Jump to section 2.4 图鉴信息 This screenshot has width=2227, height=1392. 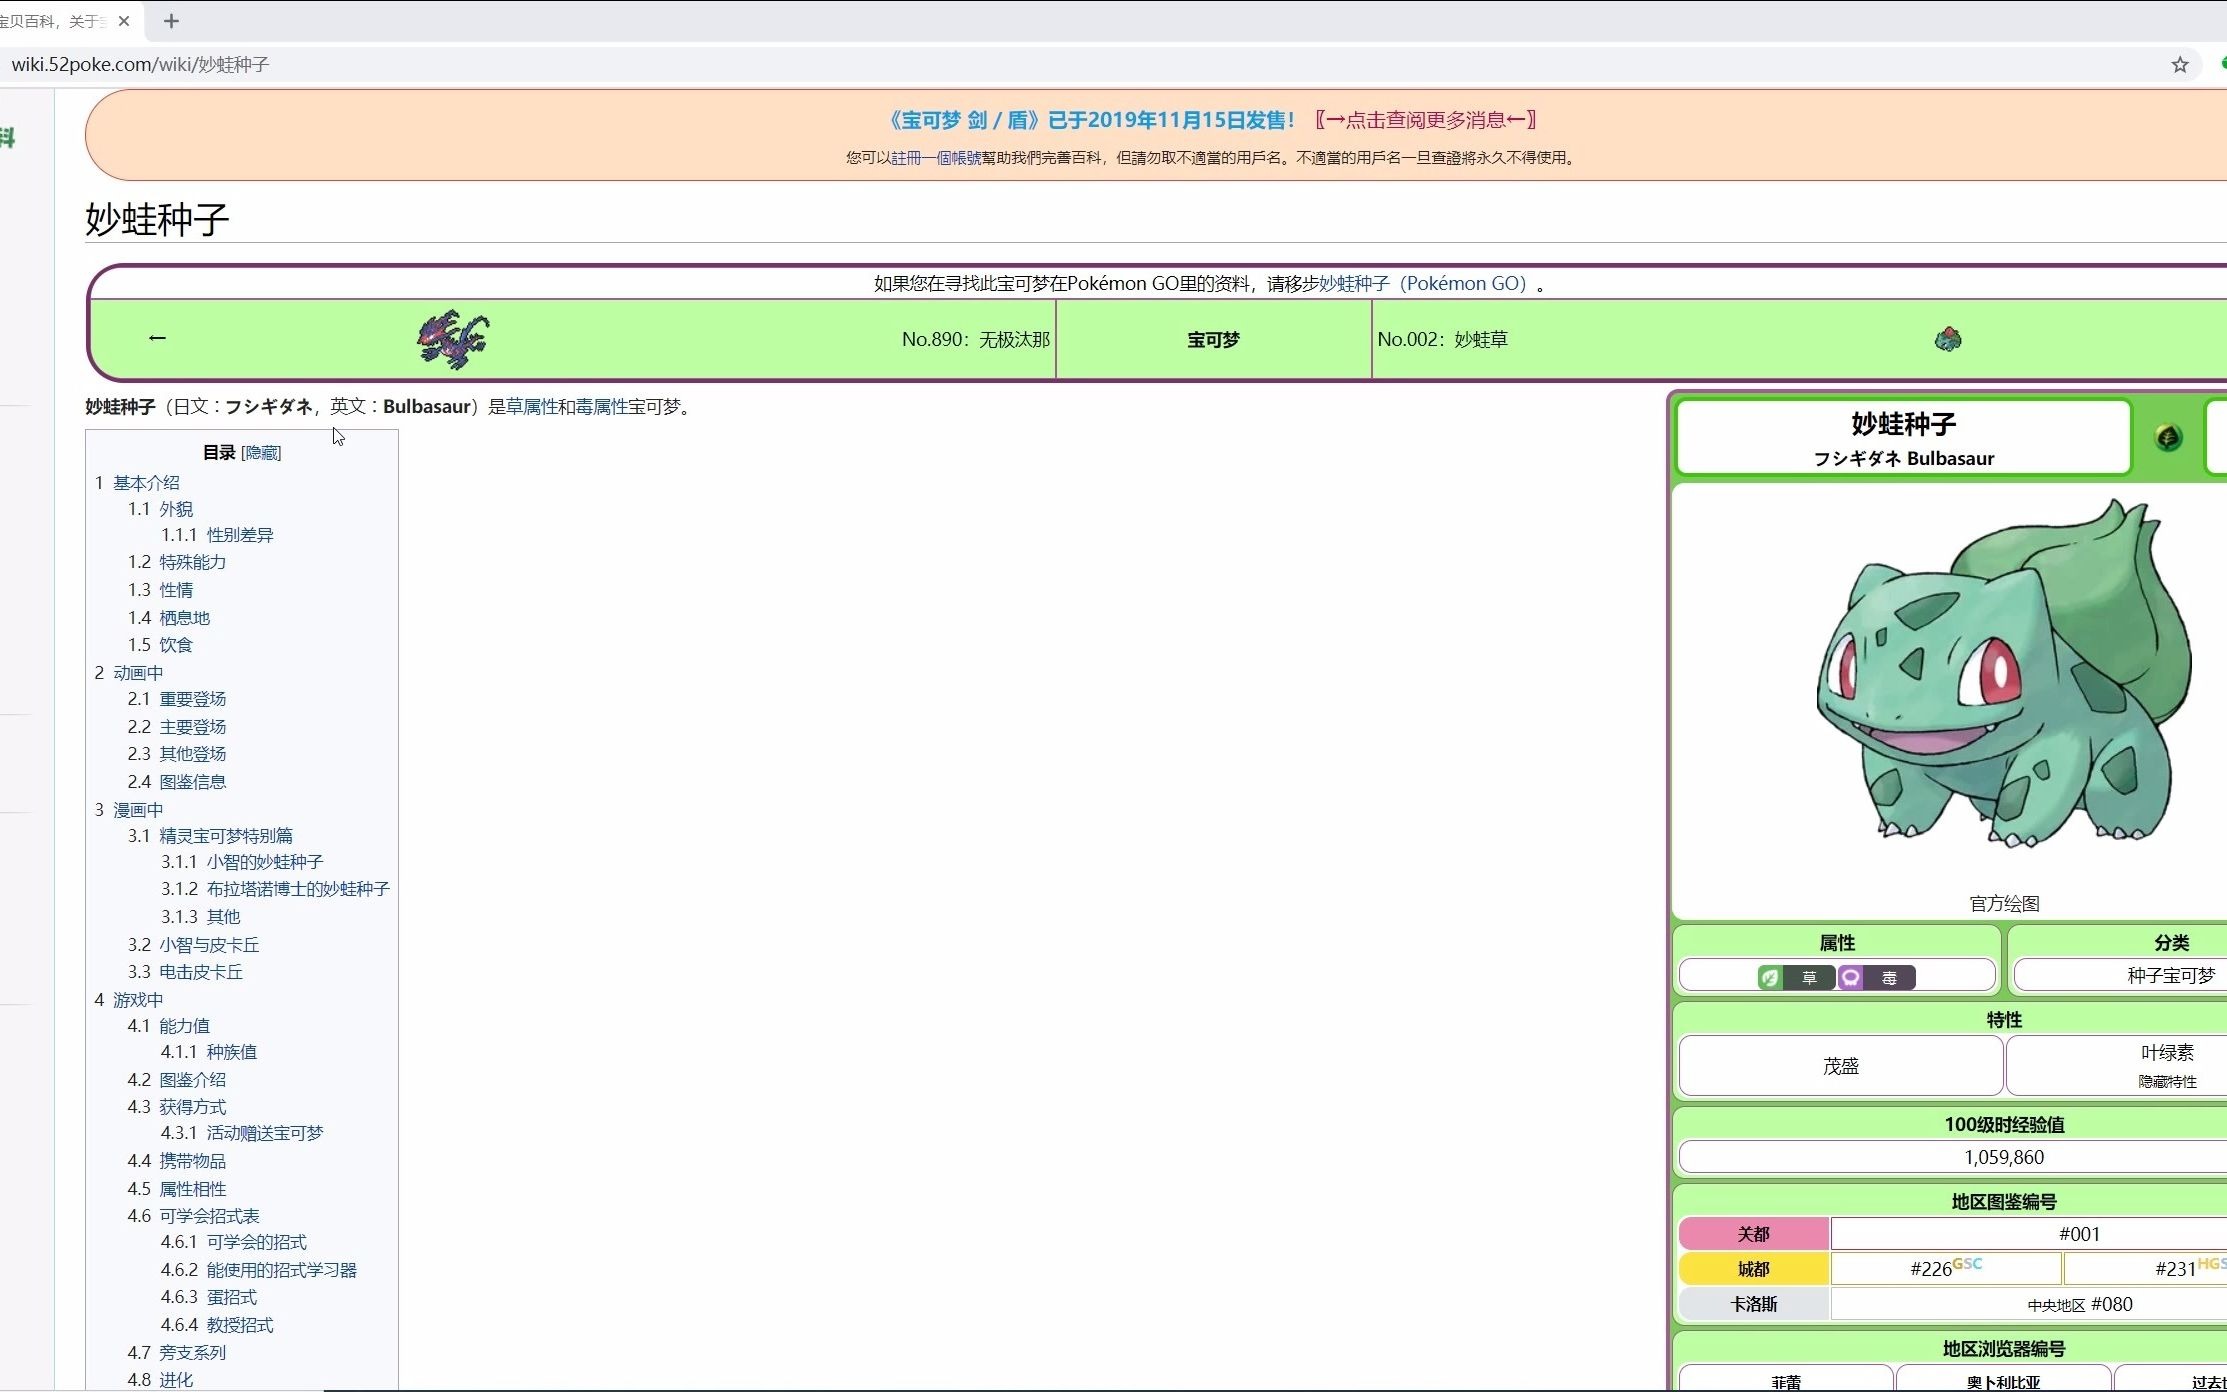(193, 782)
